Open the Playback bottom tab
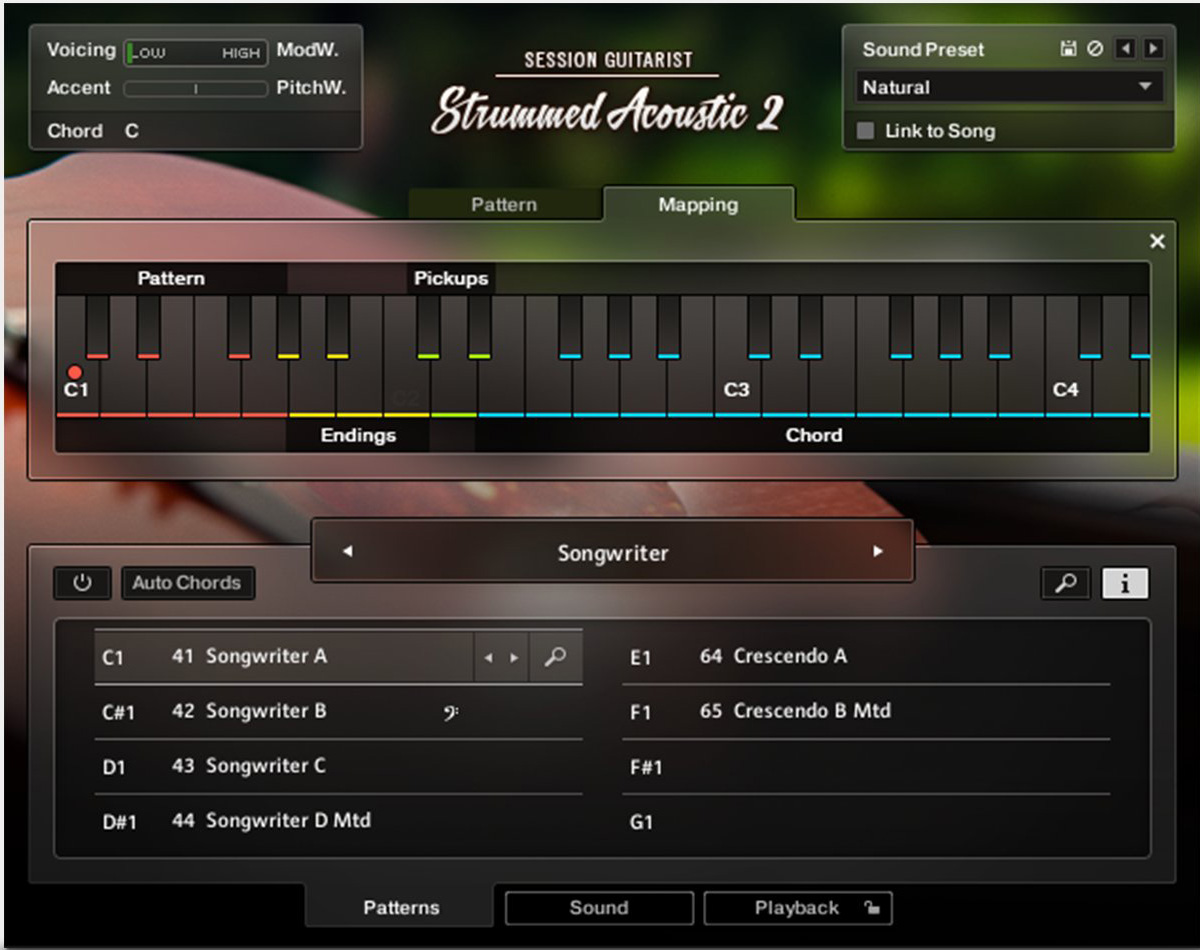The width and height of the screenshot is (1200, 950). pyautogui.click(x=797, y=908)
